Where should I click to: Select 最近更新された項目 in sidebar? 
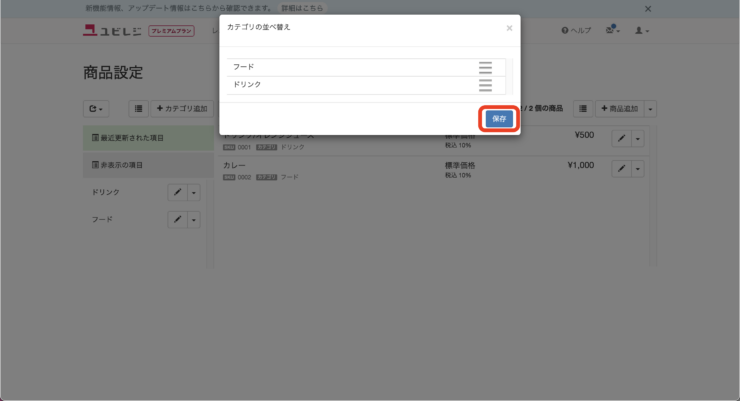click(148, 138)
